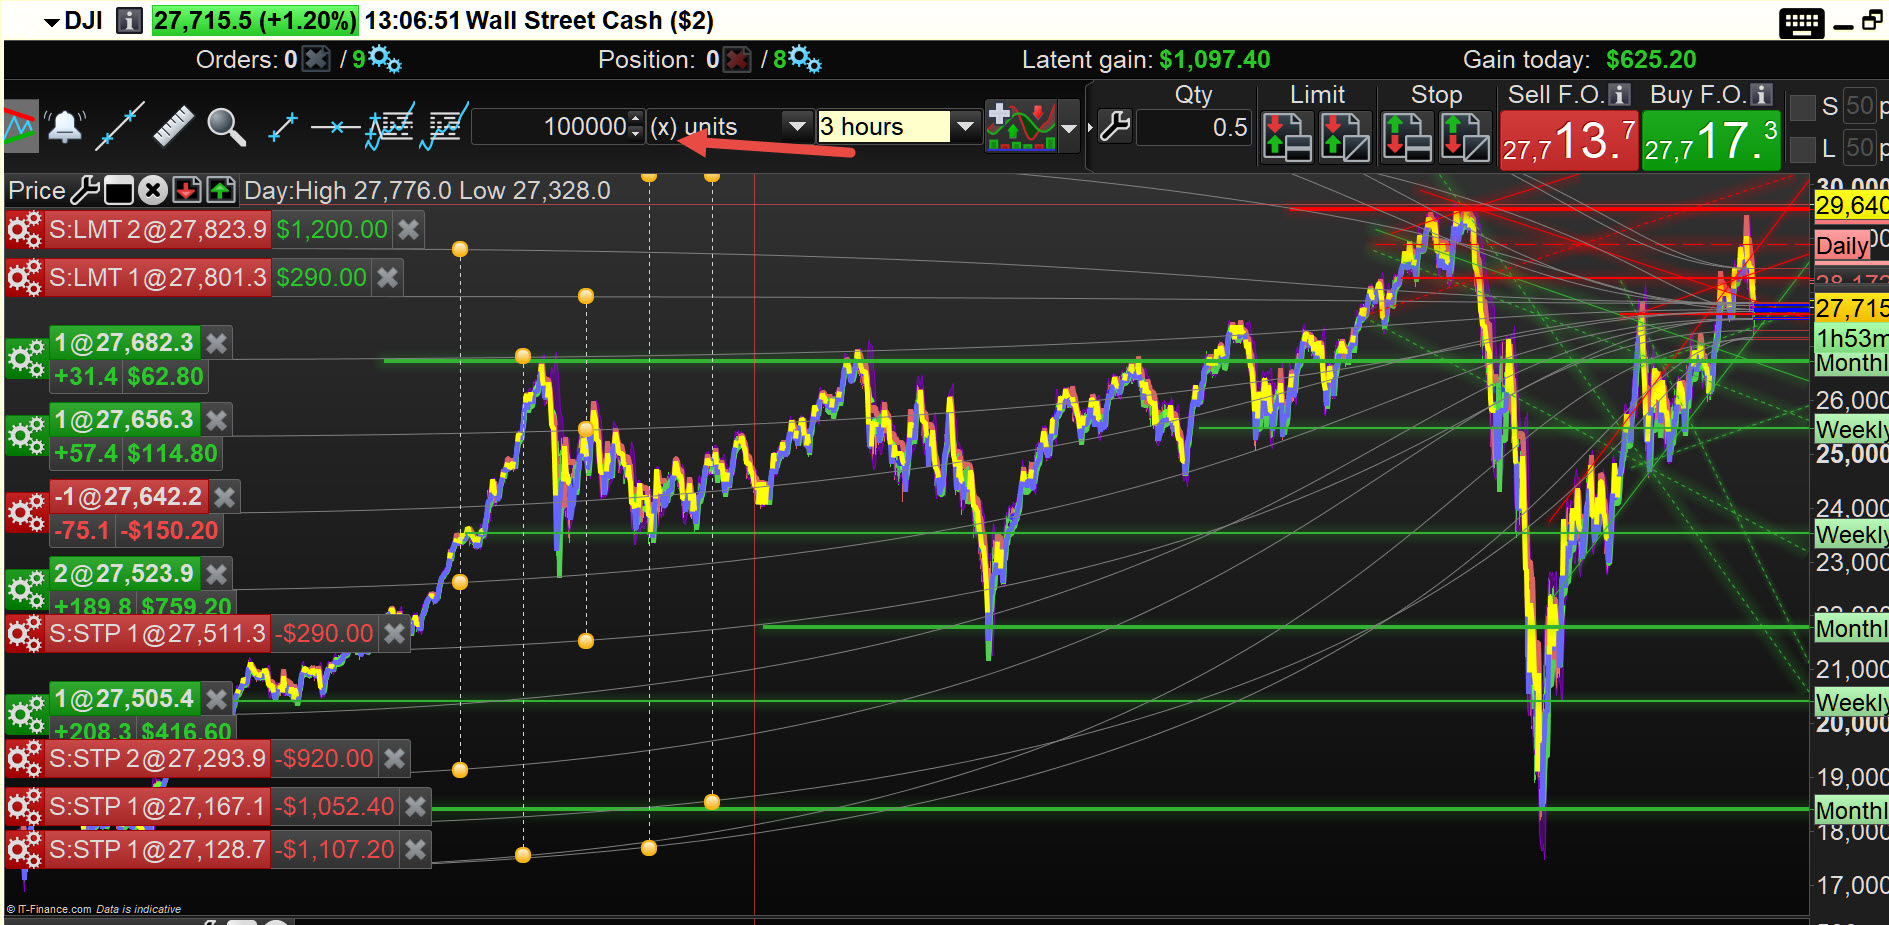The image size is (1889, 925).
Task: Increase the 100000 units stepper
Action: coord(636,119)
